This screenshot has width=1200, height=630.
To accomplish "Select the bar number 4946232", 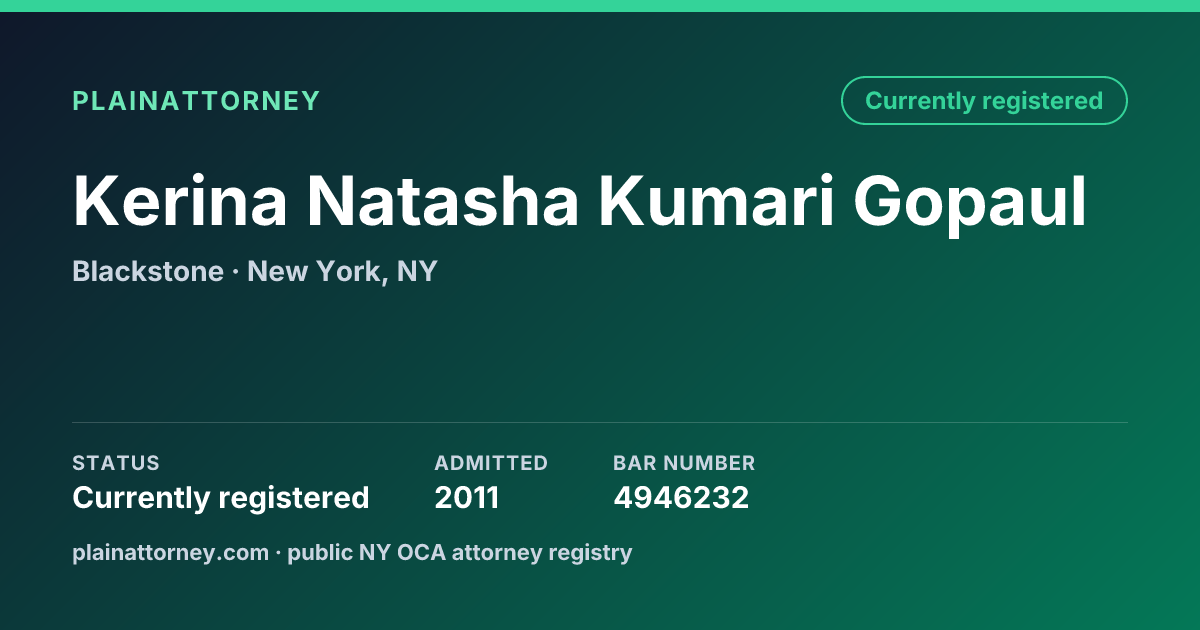I will (681, 497).
